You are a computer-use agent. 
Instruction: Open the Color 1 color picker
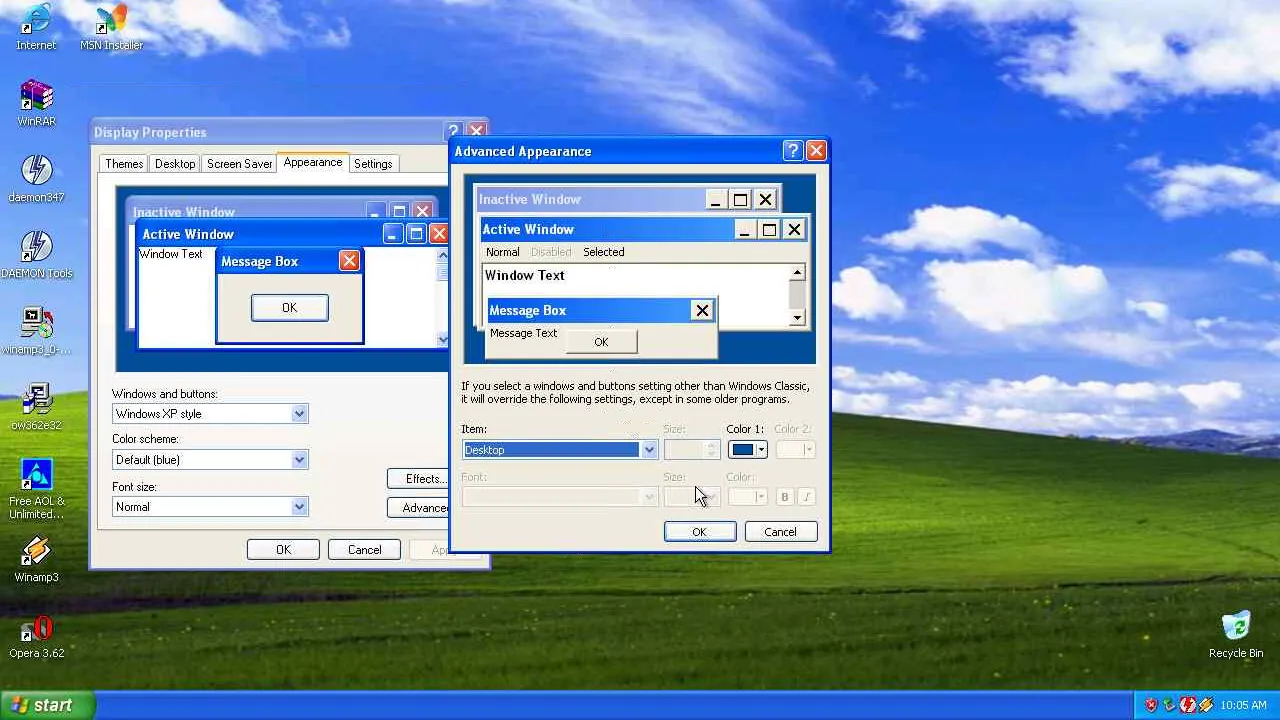coord(748,450)
